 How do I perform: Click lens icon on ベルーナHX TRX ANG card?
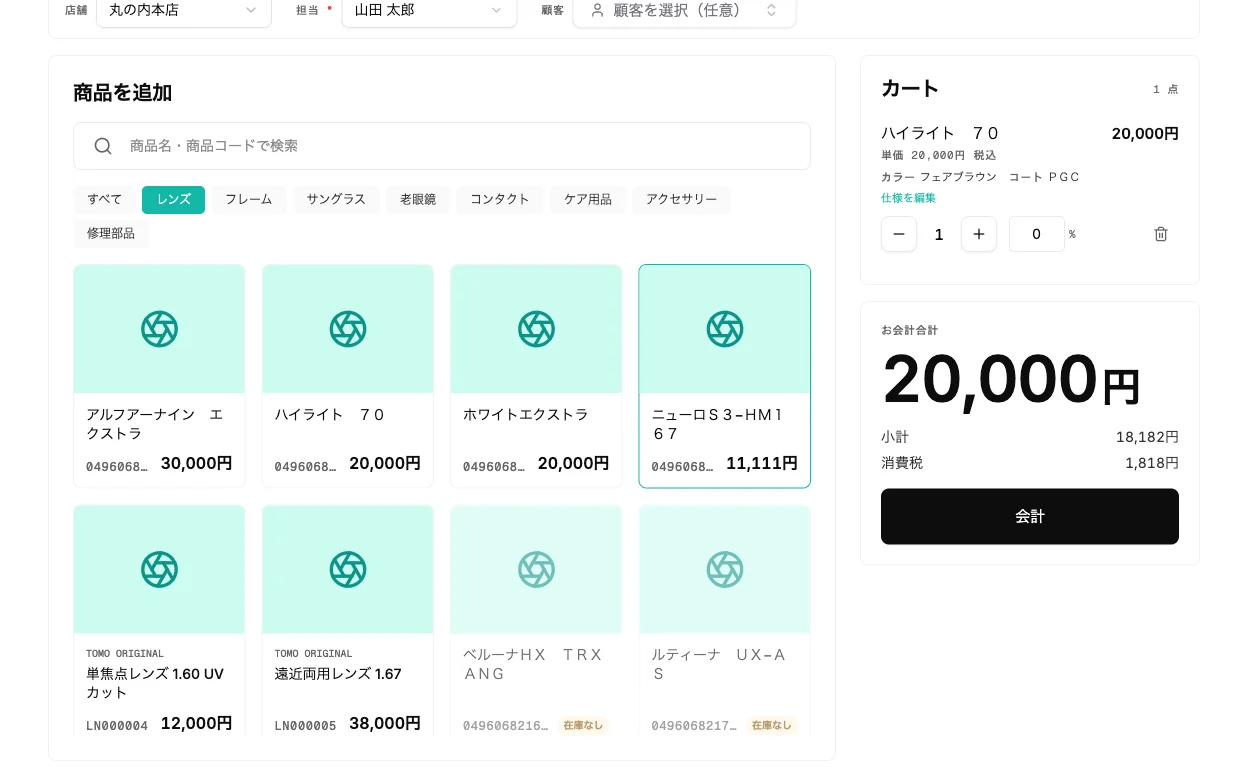[x=536, y=569]
